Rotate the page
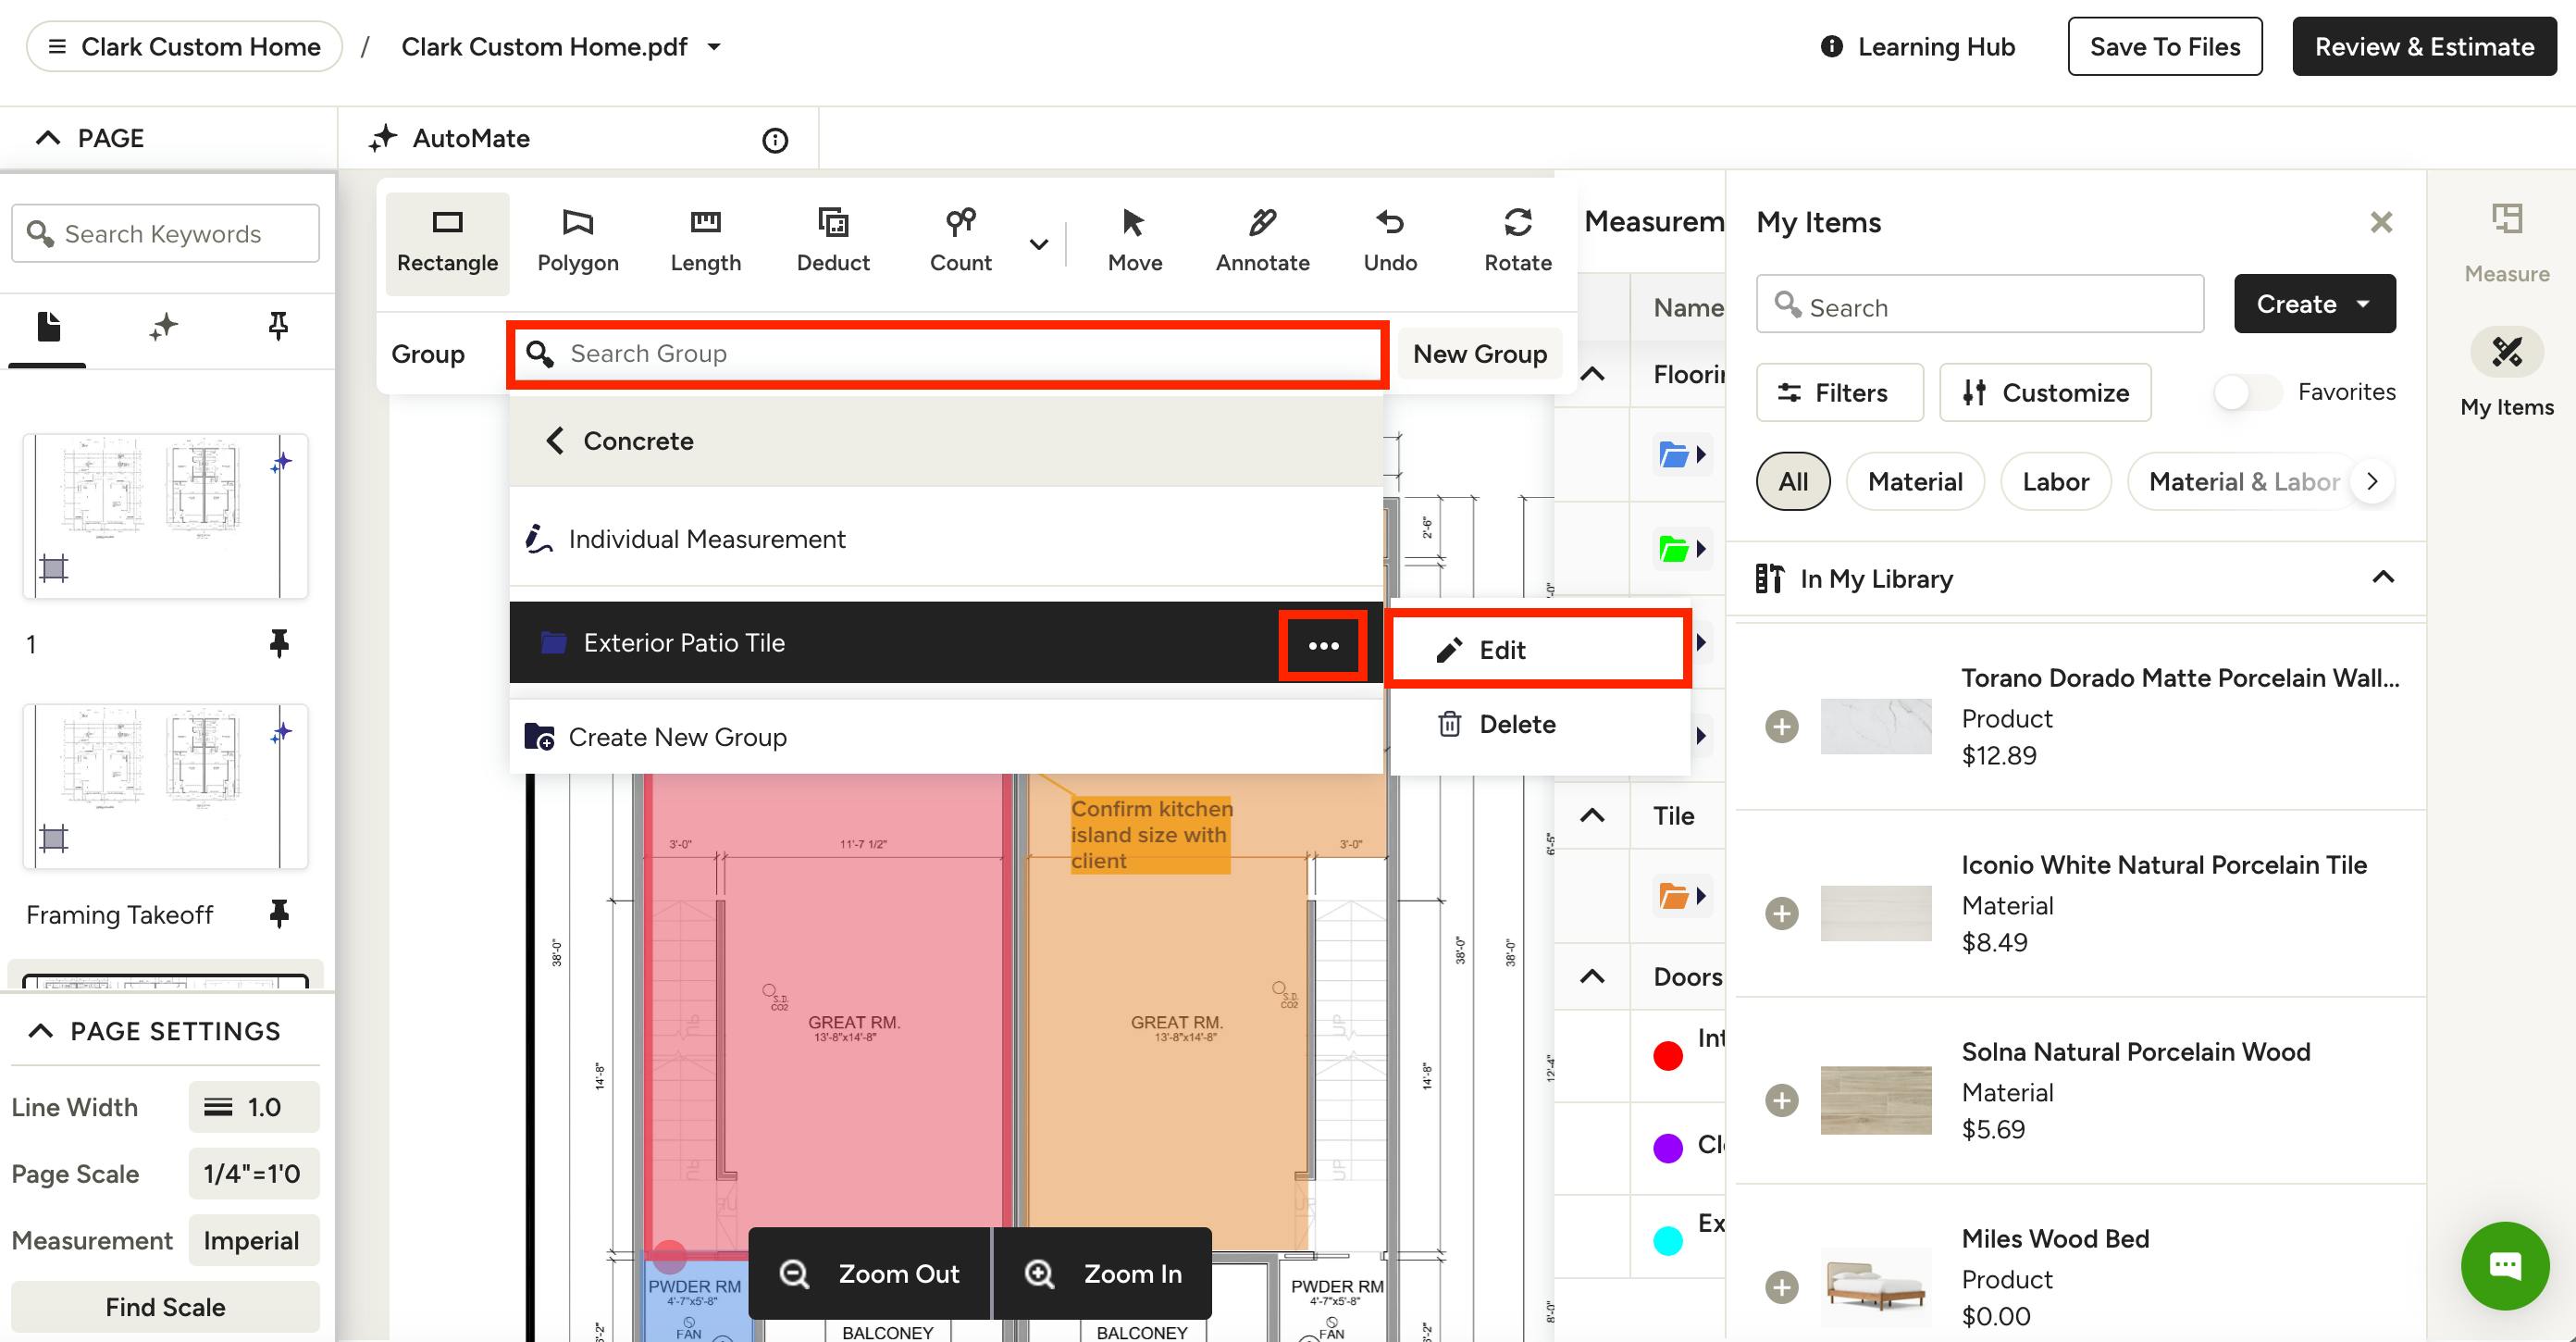 pyautogui.click(x=1517, y=242)
